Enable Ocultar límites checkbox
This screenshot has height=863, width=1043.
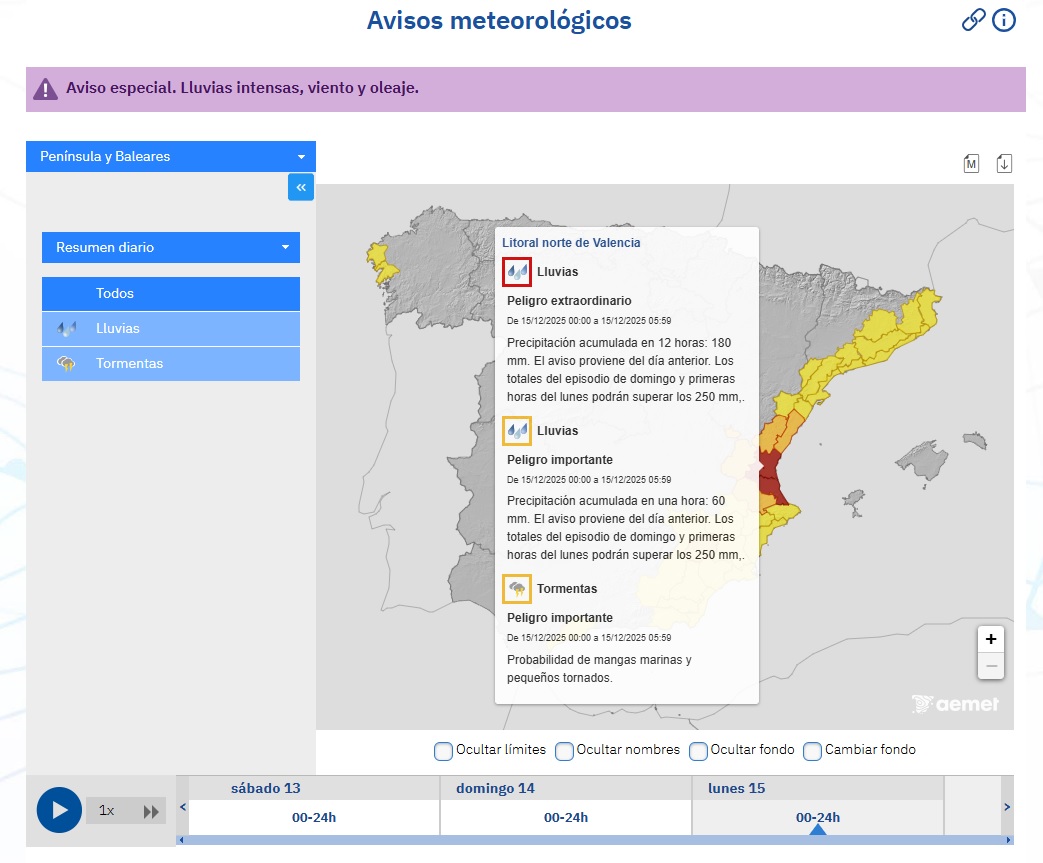pos(443,750)
